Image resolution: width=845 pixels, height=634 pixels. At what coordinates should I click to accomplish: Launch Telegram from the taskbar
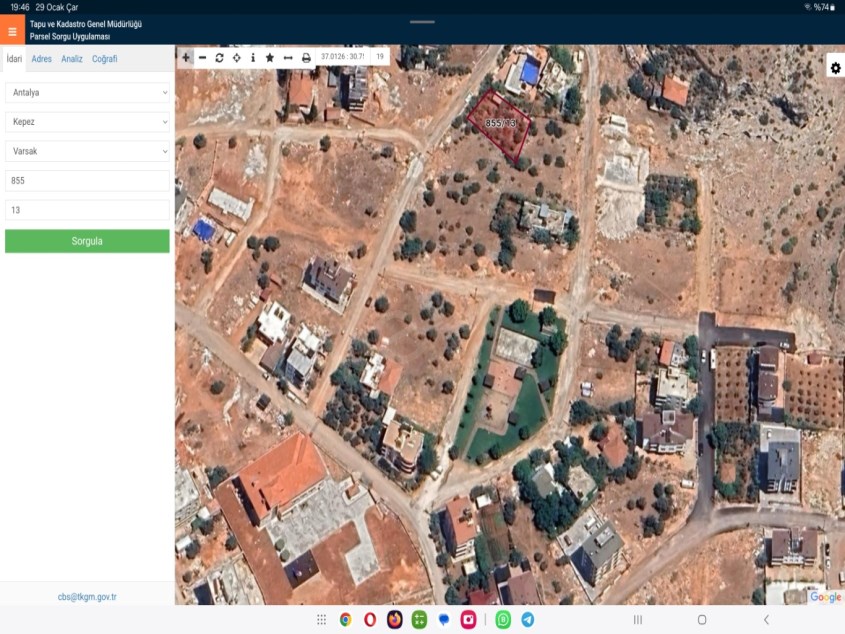coord(527,620)
